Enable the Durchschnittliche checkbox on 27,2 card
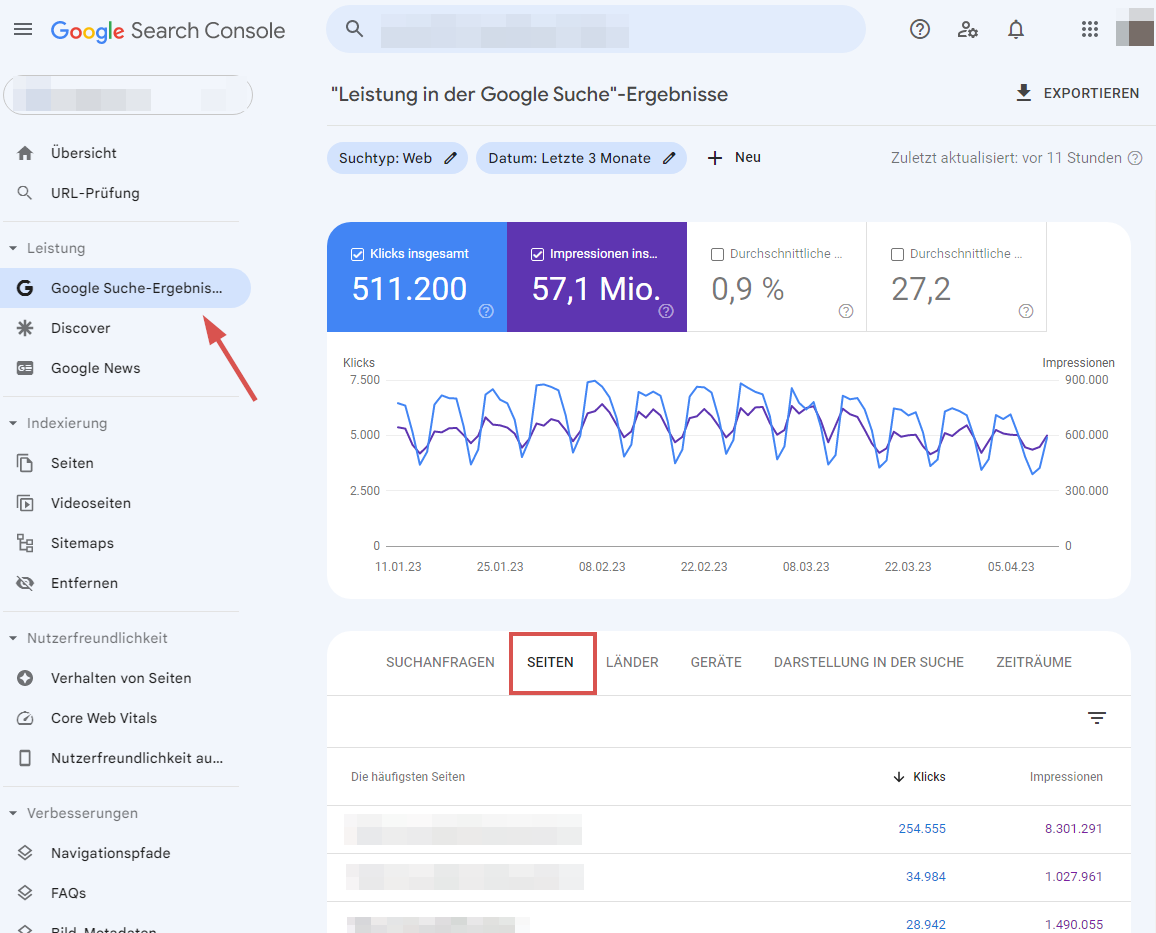The image size is (1156, 933). coord(897,254)
